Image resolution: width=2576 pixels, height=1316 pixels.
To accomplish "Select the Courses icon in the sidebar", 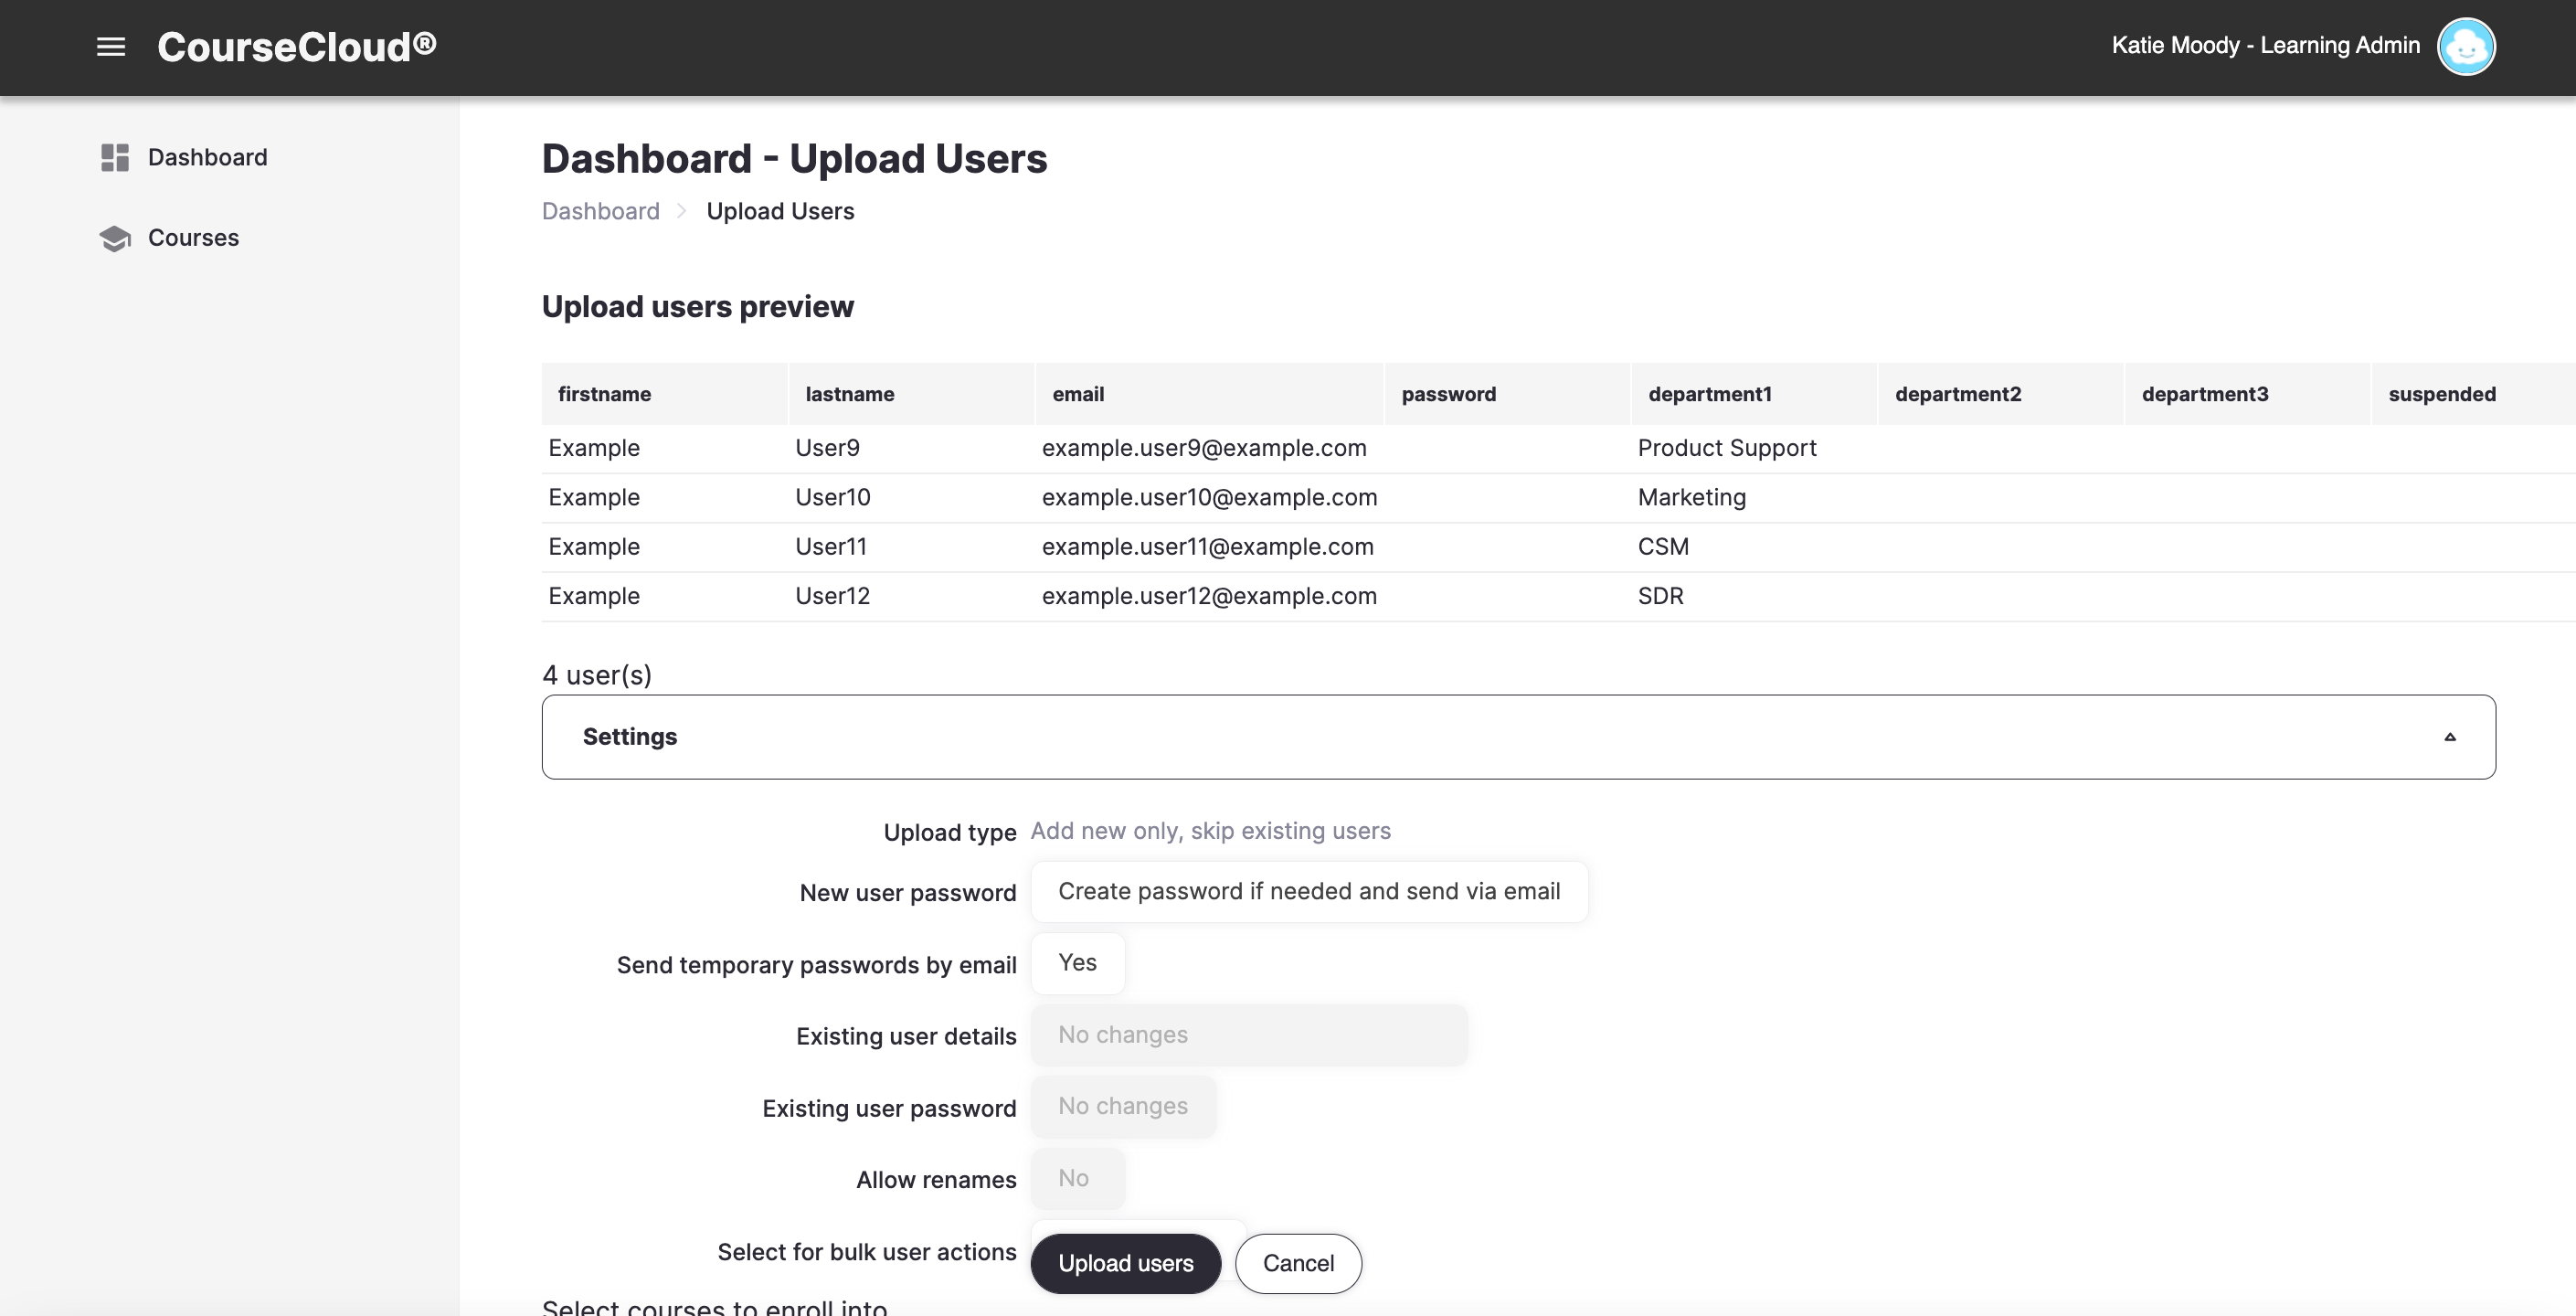I will (114, 238).
